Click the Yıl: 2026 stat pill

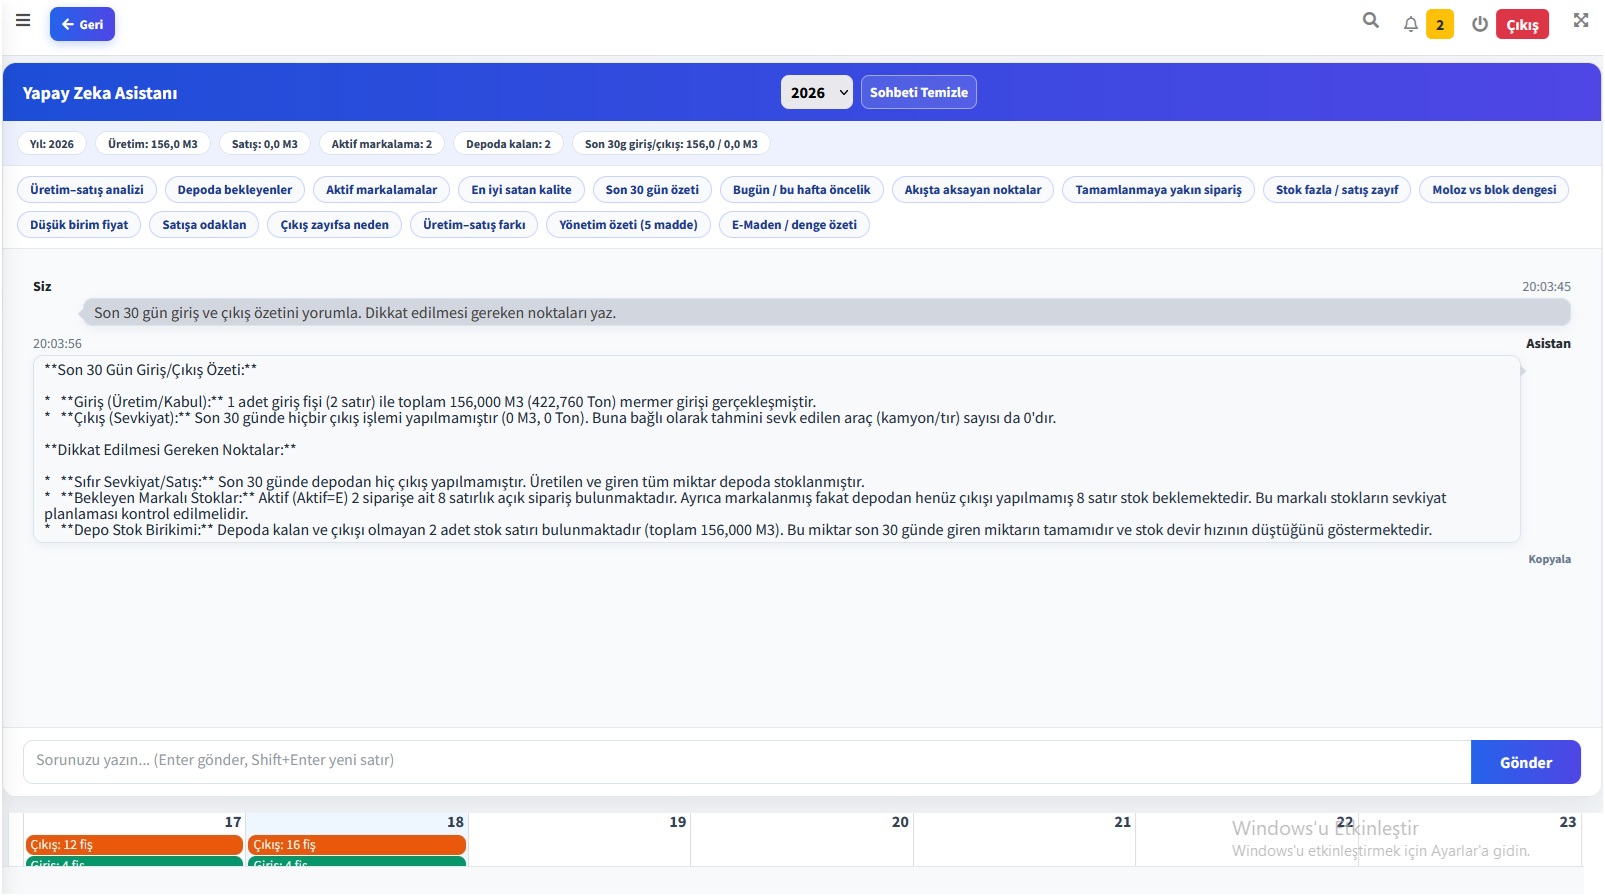click(52, 144)
